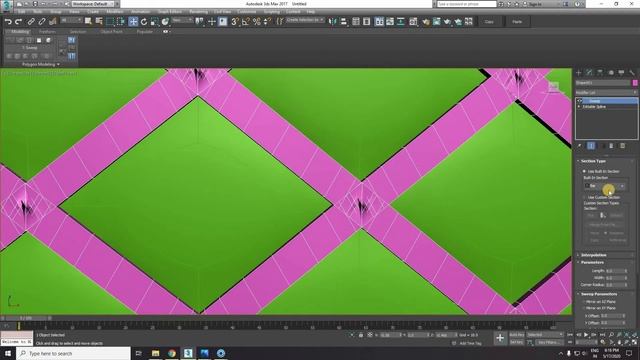Open the Modifiers menu
Viewport: 640px width, 360px height.
115,12
